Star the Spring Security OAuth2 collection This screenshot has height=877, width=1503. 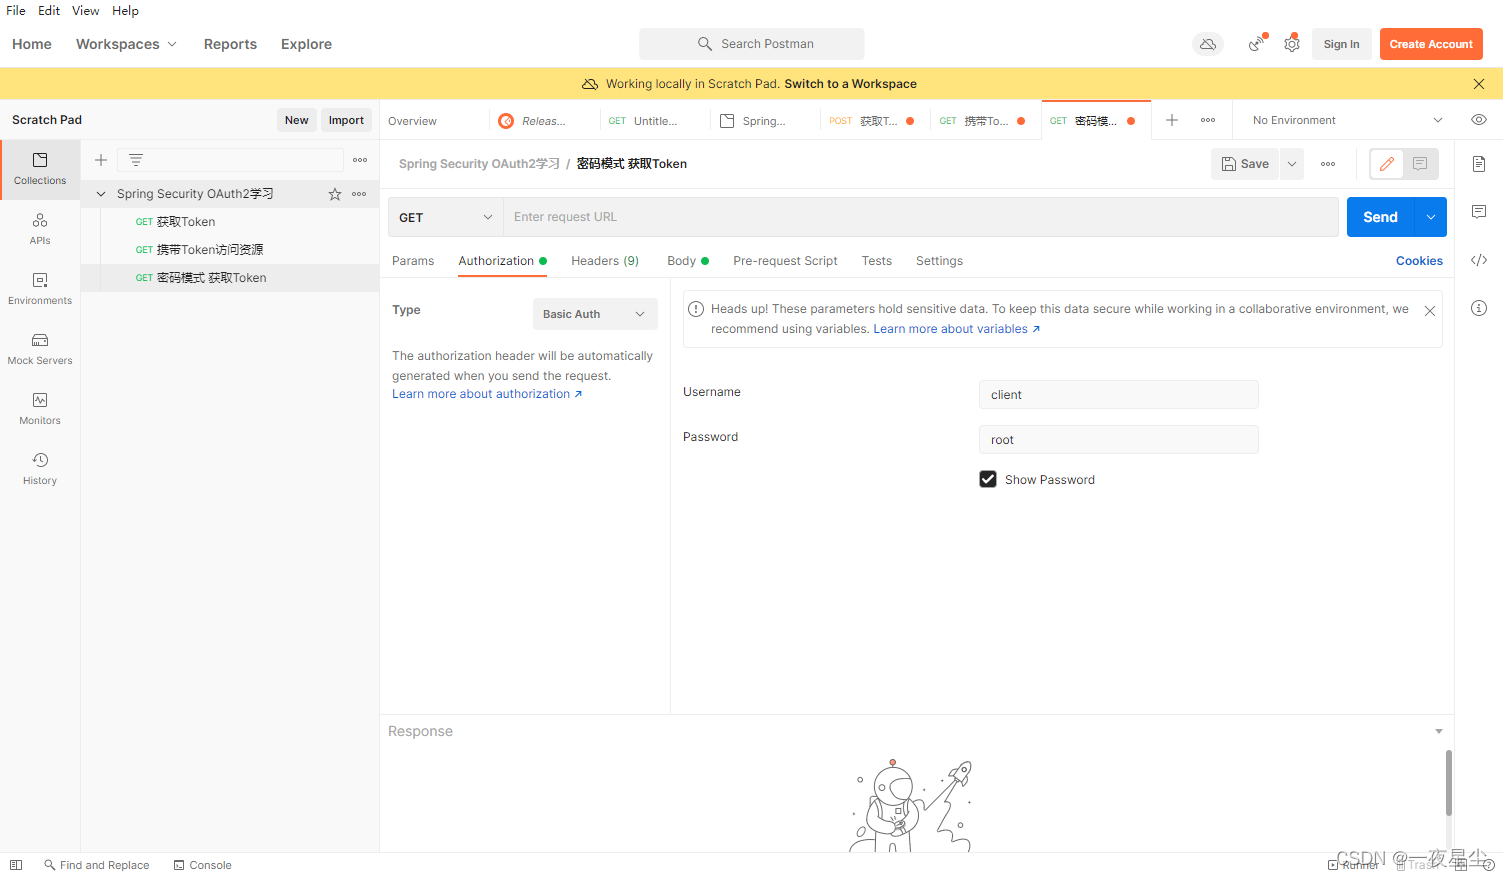(335, 194)
